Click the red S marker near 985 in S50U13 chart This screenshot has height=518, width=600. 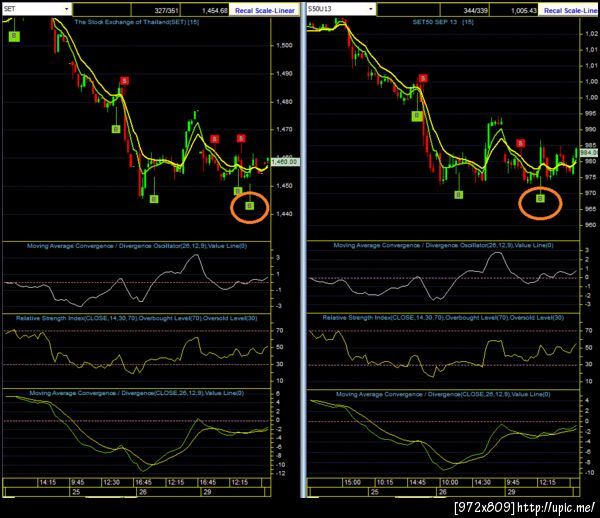pos(520,143)
